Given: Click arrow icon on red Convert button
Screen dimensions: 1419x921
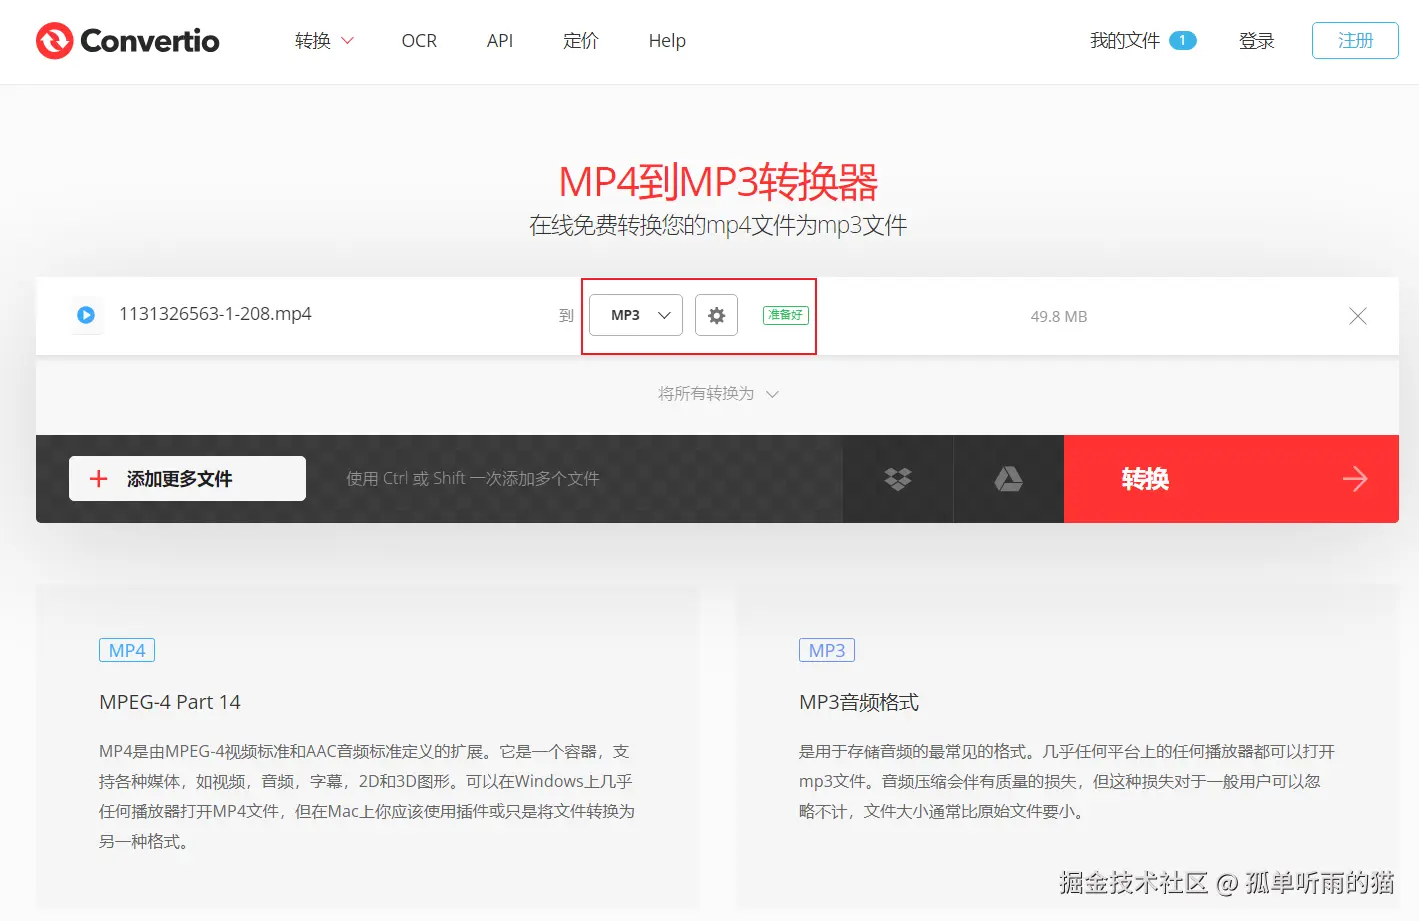Looking at the screenshot, I should tap(1355, 479).
